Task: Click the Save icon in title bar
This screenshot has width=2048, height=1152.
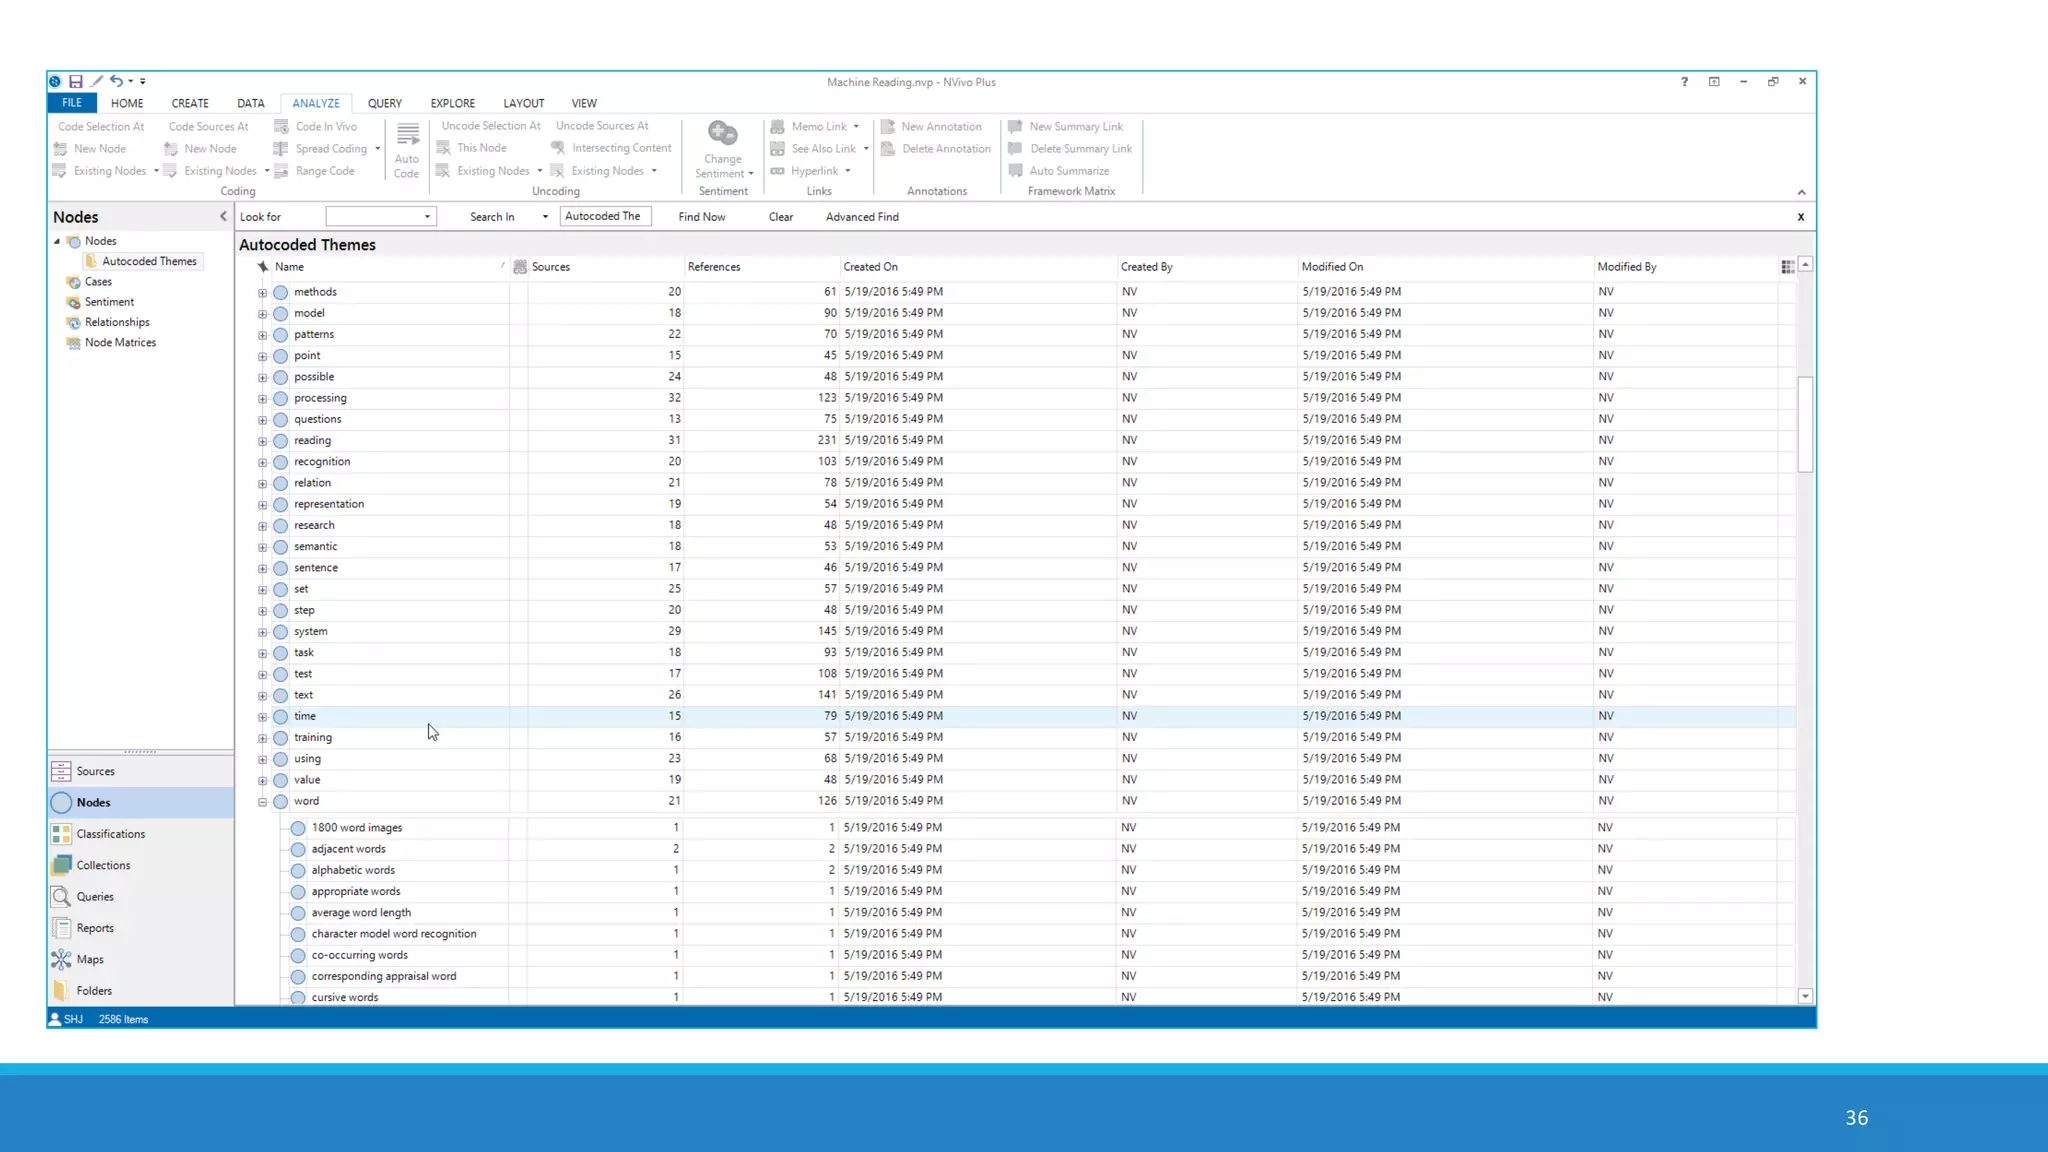Action: pyautogui.click(x=75, y=82)
